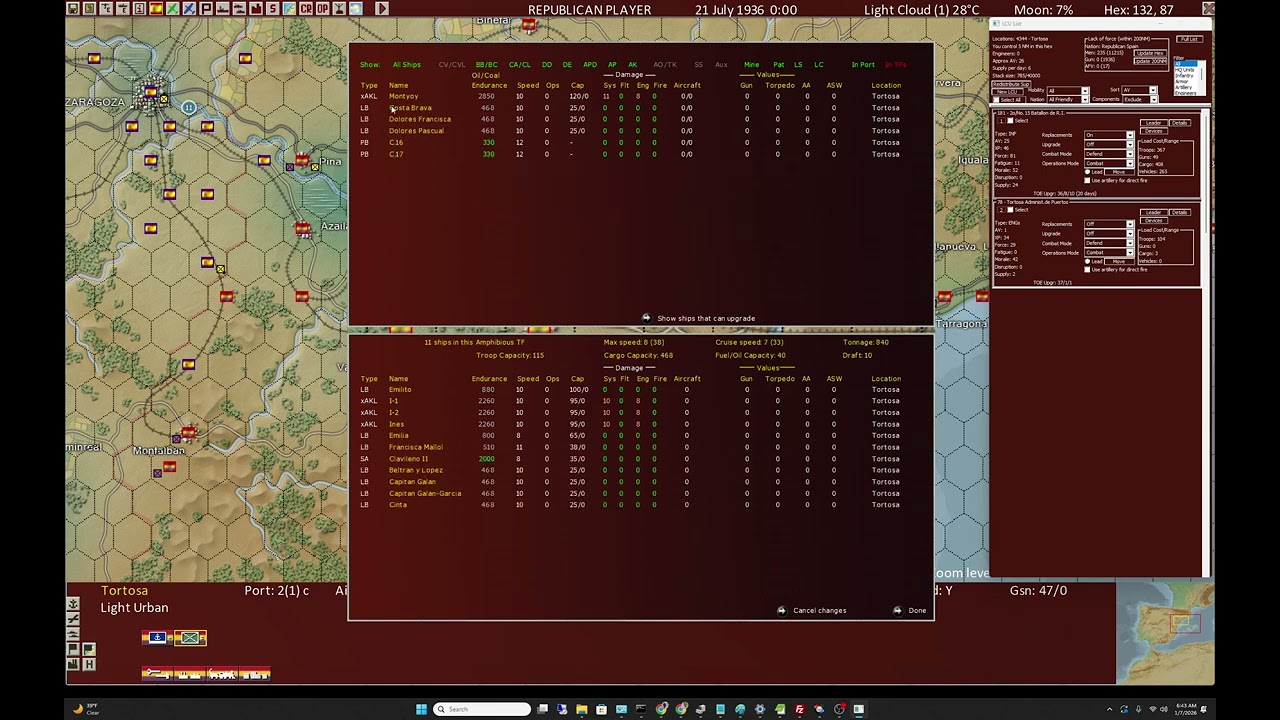Click the '+E' toolbar icon
The width and height of the screenshot is (1280, 720).
106,8
